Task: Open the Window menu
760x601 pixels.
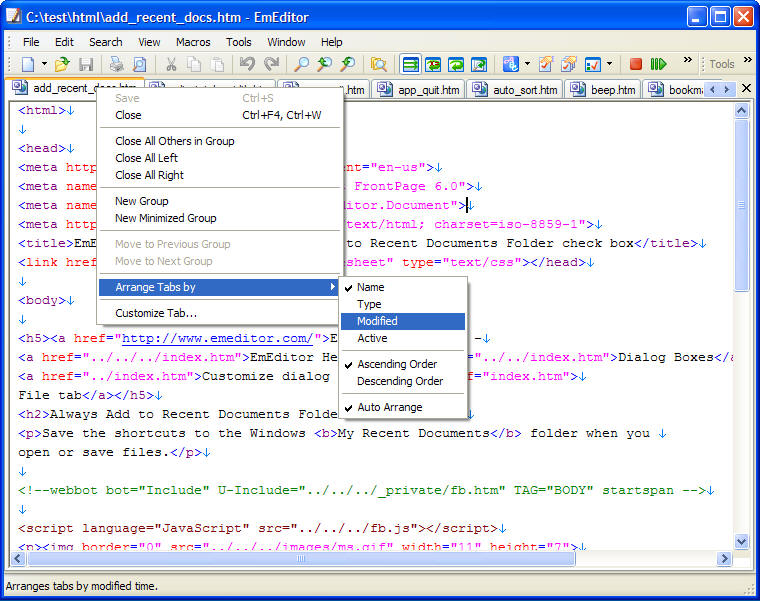Action: (x=286, y=42)
